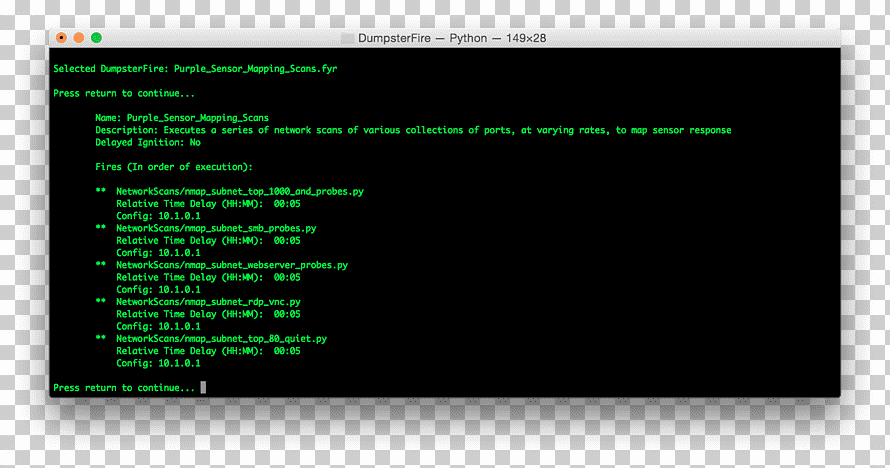The height and width of the screenshot is (468, 890).
Task: Click the Delayed Ignition: No line
Action: point(148,142)
